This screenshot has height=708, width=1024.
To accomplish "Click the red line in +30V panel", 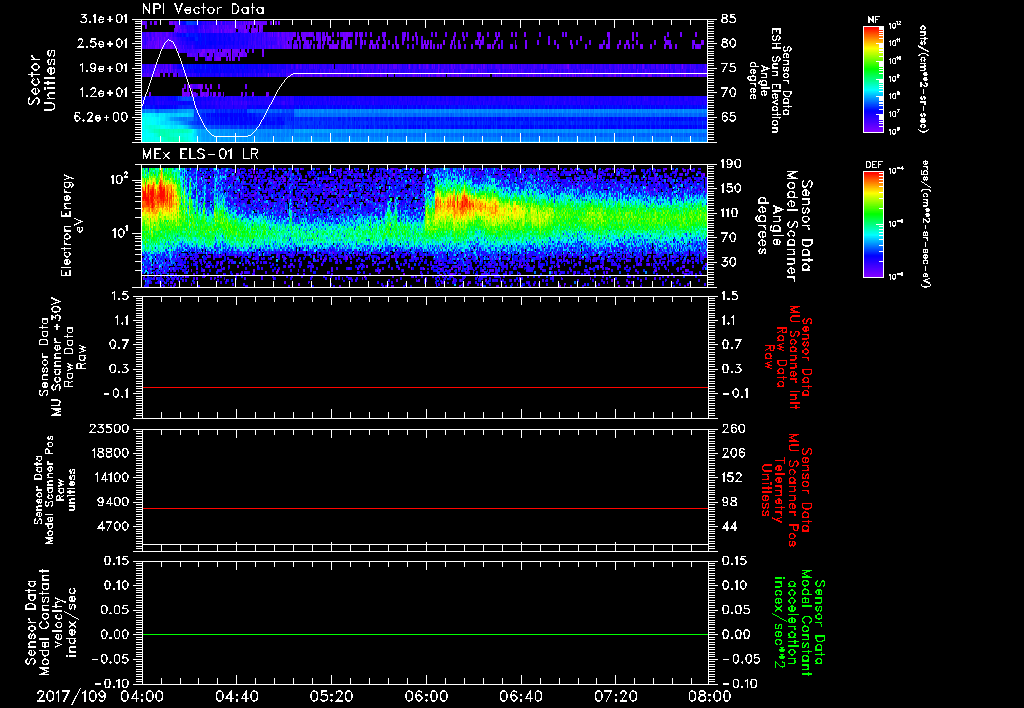I will (x=424, y=387).
